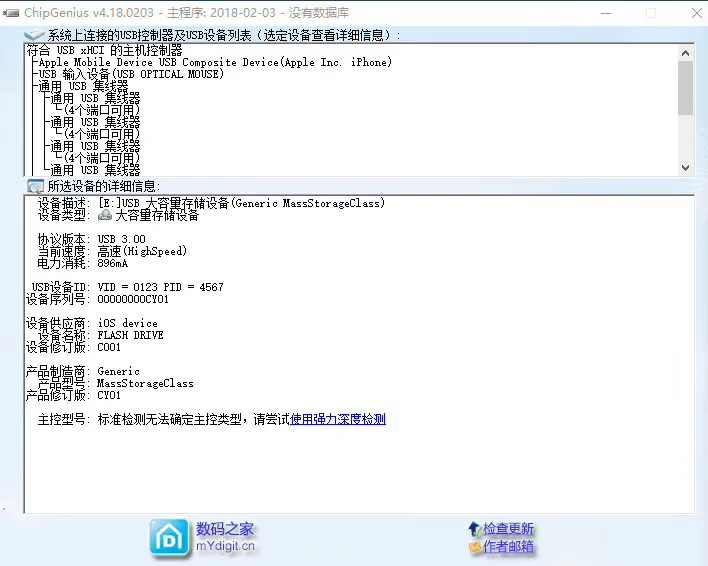The height and width of the screenshot is (566, 708).
Task: Click the 数码之家 text link
Action: coord(225,529)
